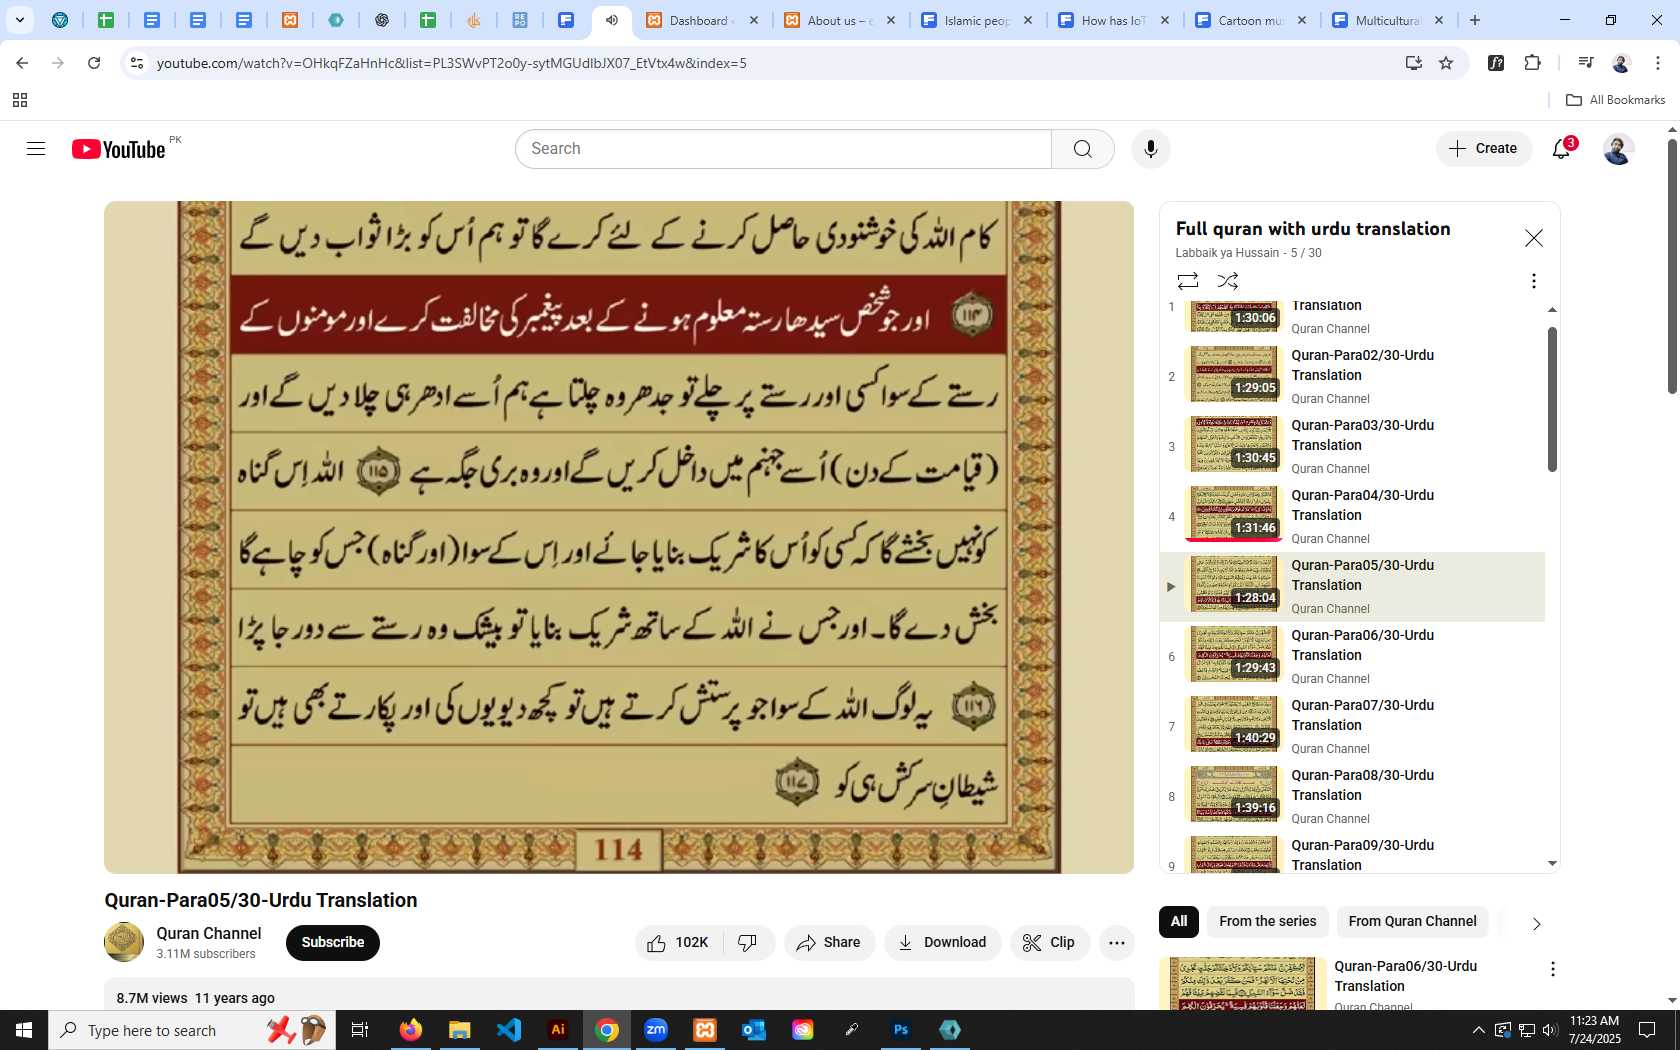Bookmark this page with the star icon
1680x1050 pixels.
(x=1446, y=63)
